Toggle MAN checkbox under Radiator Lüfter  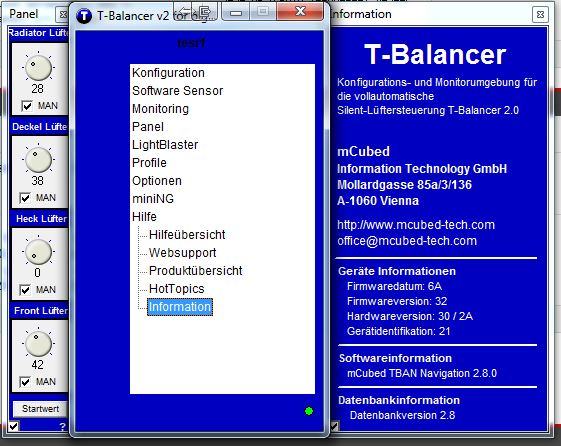tap(27, 106)
